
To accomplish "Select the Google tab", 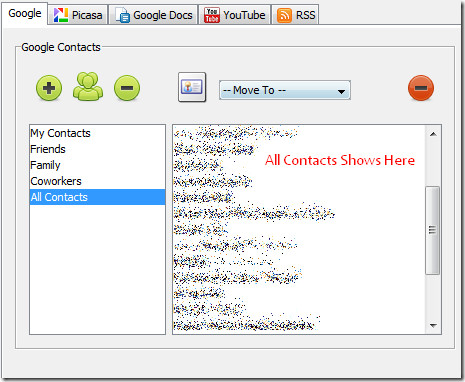I will (25, 13).
